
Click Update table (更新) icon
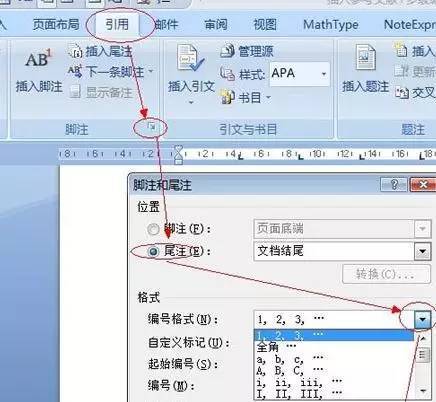401,71
